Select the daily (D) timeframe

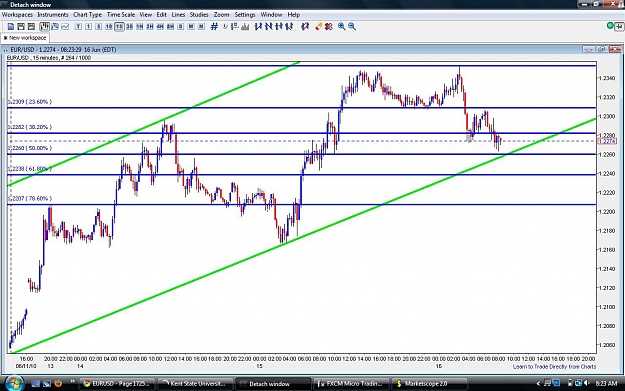coord(181,27)
